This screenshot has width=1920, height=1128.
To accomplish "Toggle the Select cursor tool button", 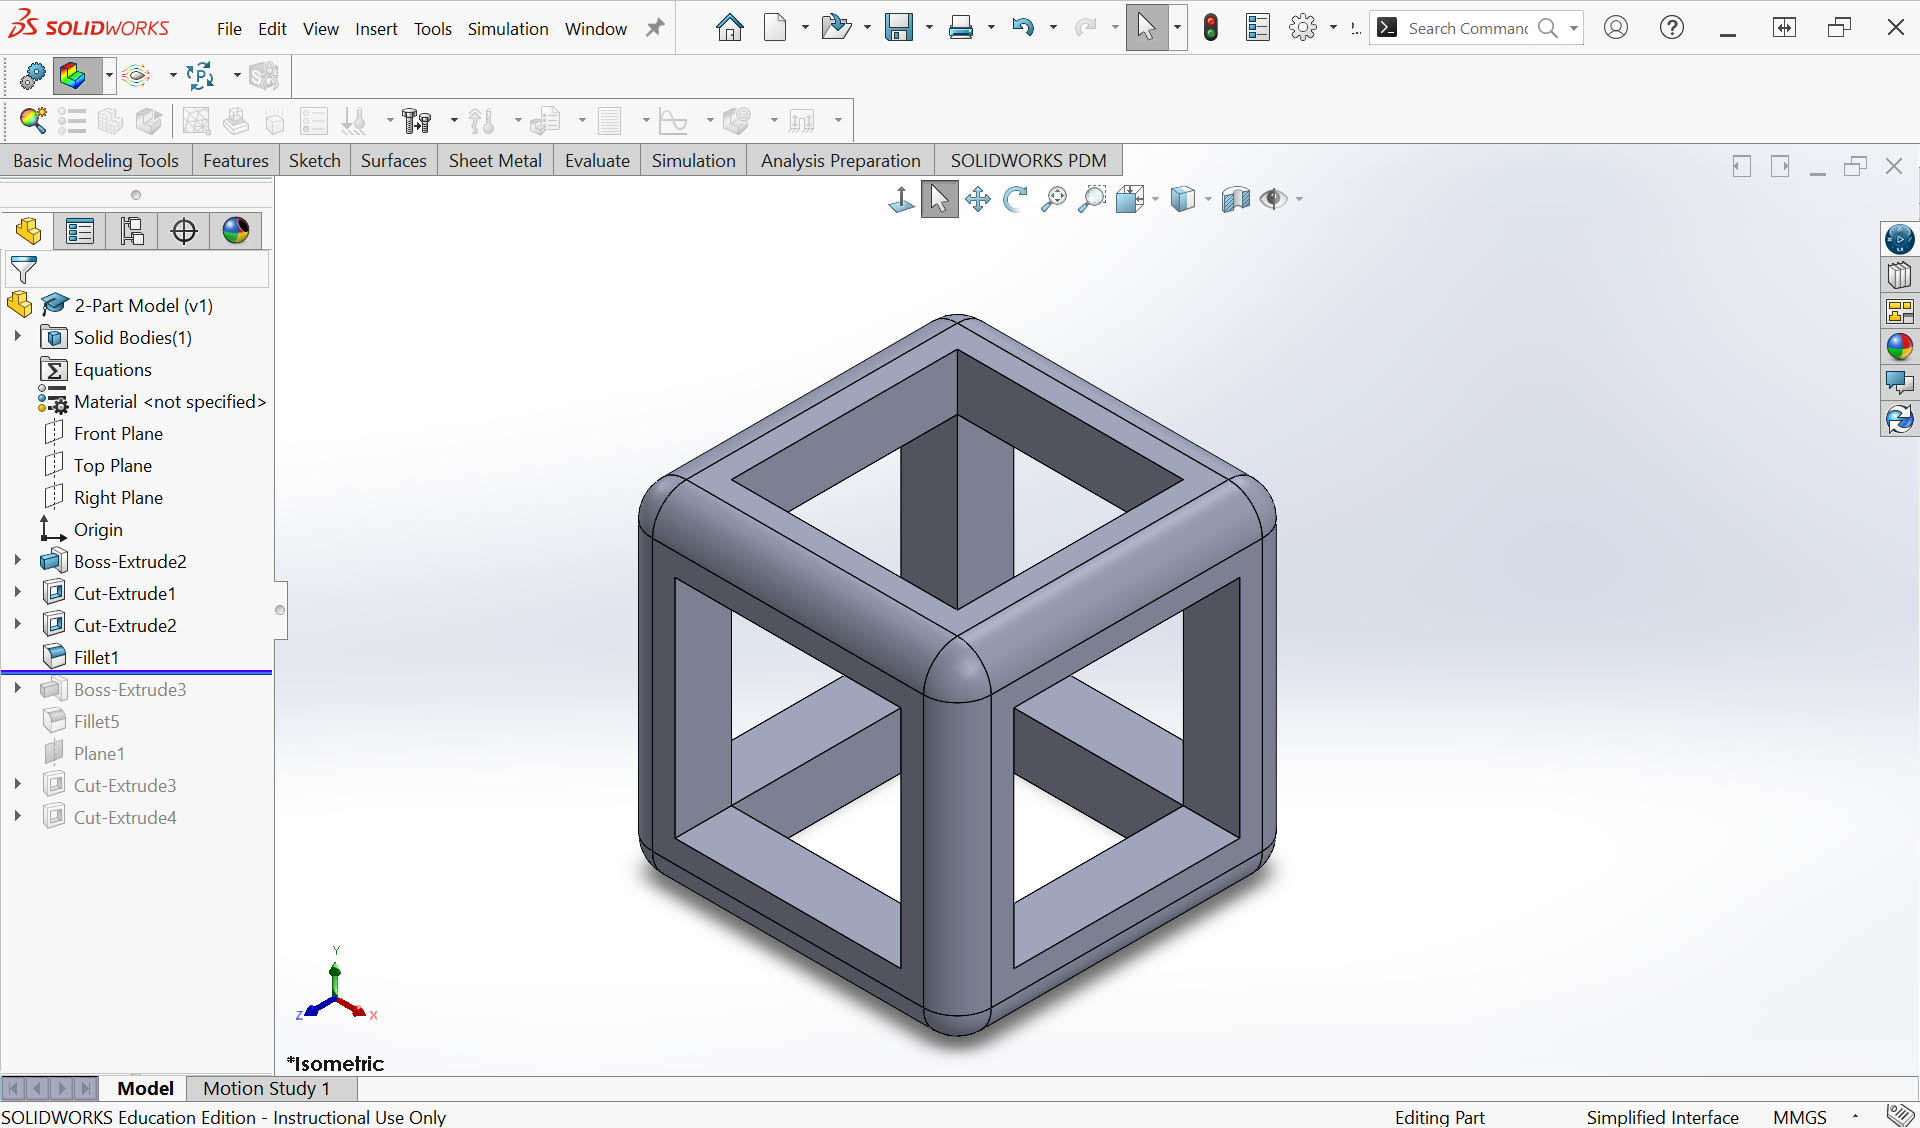I will [1146, 28].
